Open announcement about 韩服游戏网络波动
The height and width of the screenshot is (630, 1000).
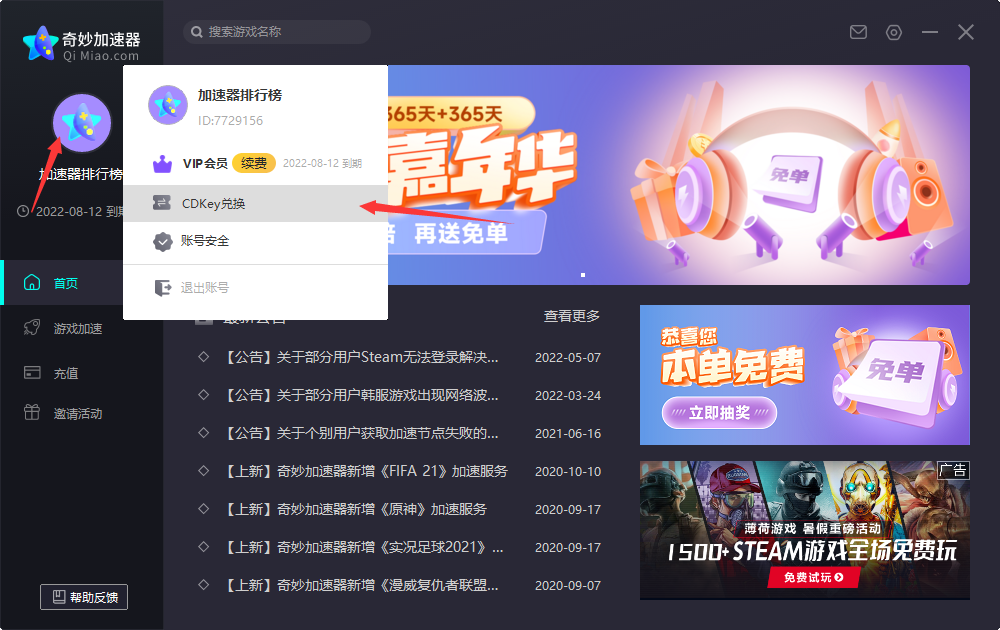click(363, 395)
